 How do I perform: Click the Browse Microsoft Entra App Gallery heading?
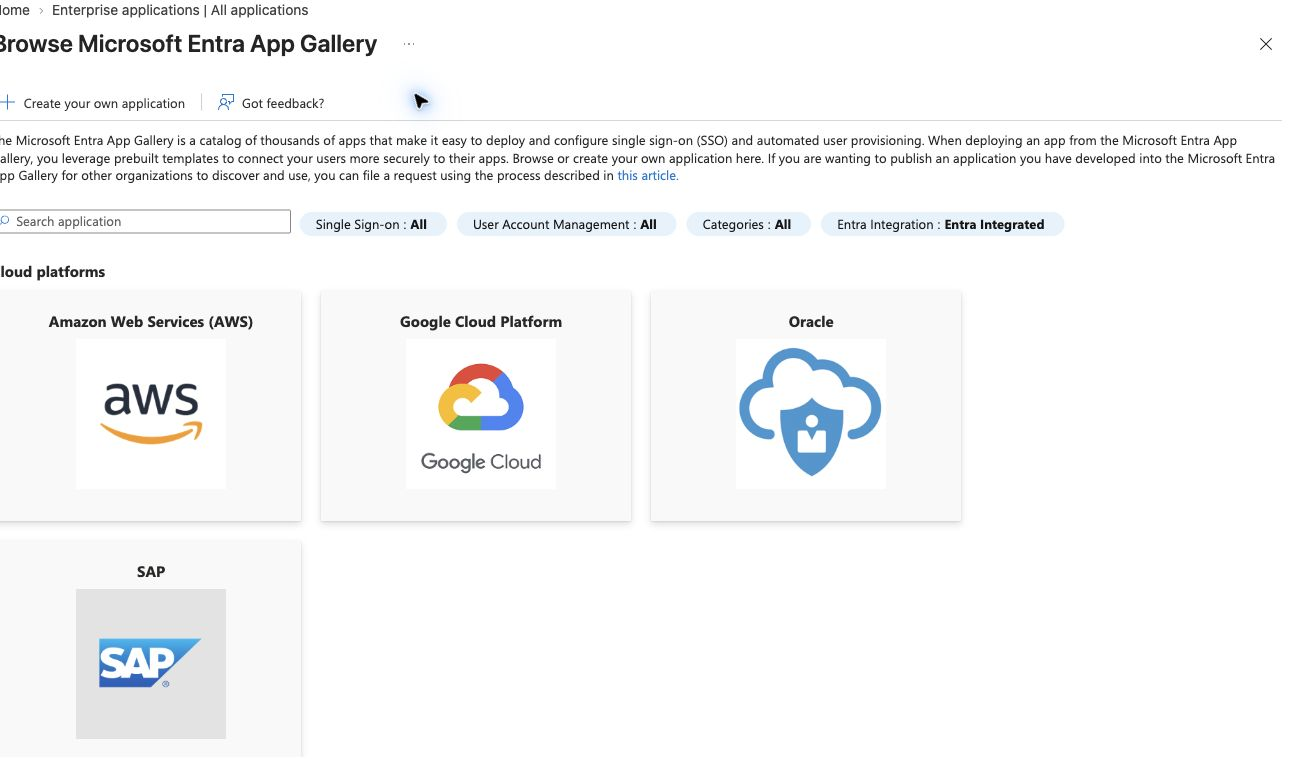(188, 44)
